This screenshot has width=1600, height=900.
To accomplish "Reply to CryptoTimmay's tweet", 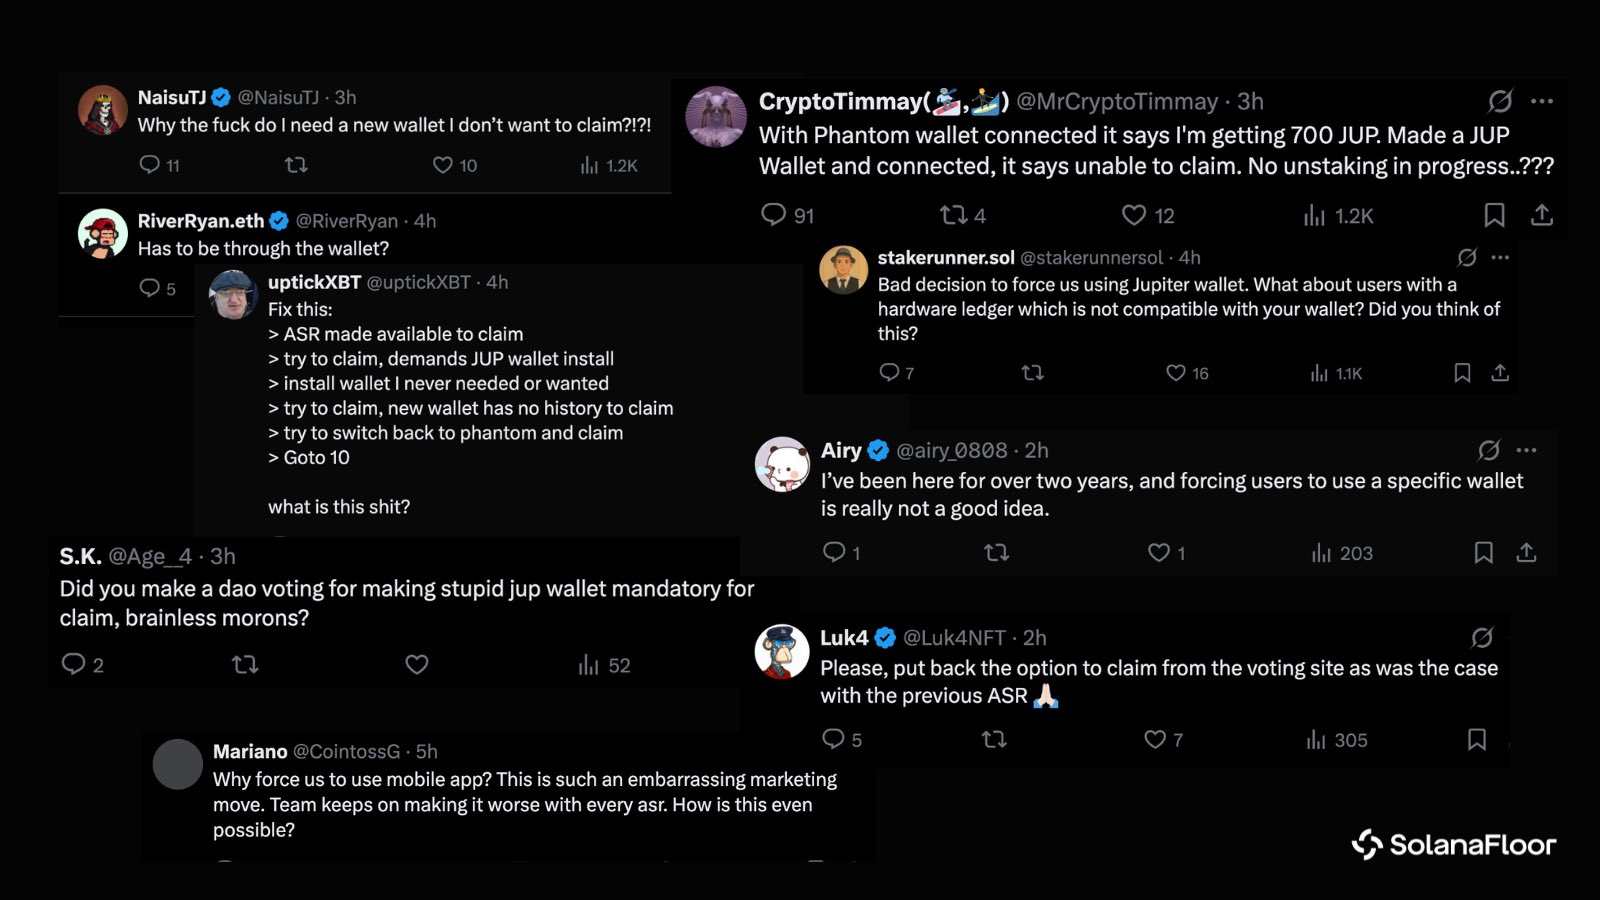I will pyautogui.click(x=774, y=215).
